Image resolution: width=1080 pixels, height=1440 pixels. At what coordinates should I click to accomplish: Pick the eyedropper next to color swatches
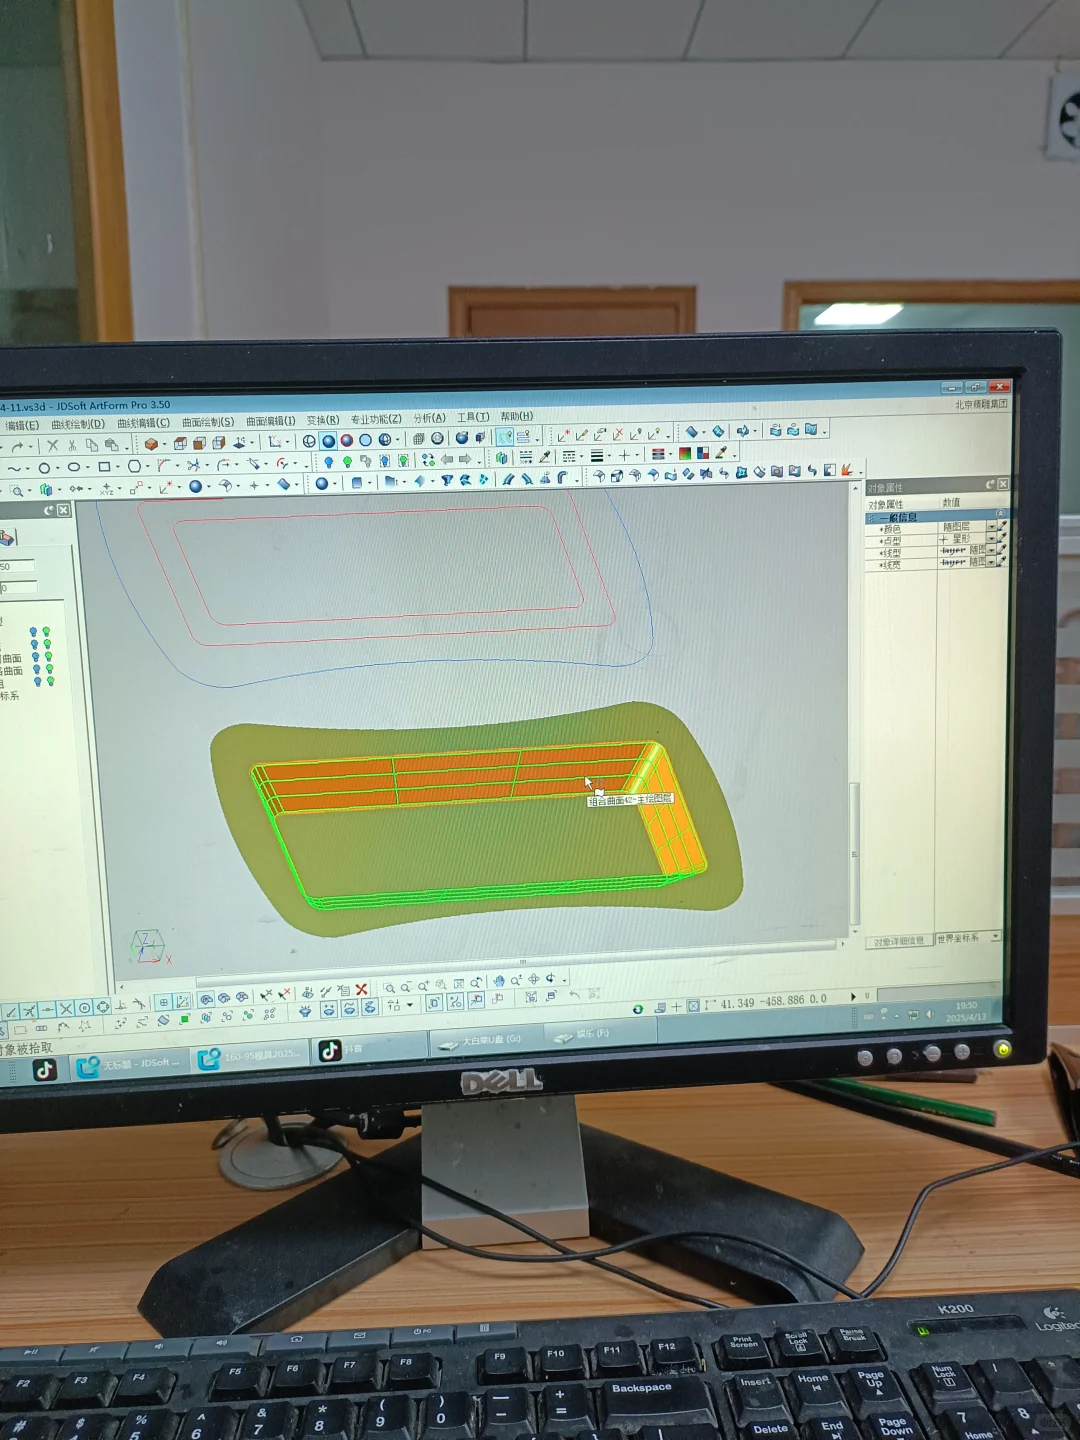[721, 452]
